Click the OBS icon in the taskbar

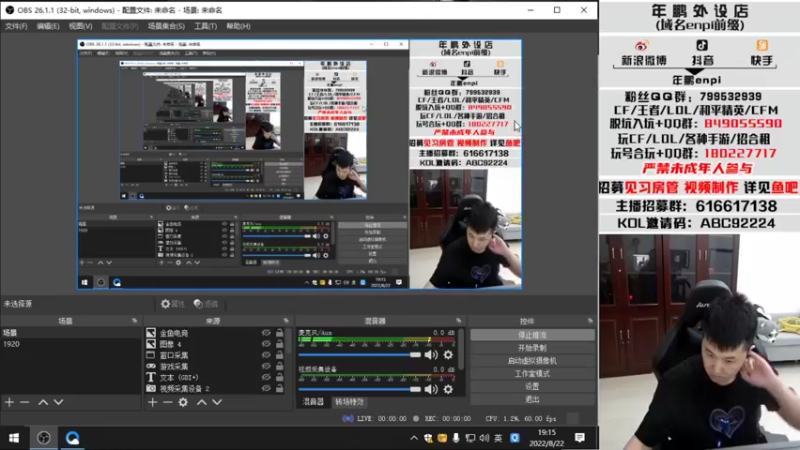pyautogui.click(x=44, y=438)
